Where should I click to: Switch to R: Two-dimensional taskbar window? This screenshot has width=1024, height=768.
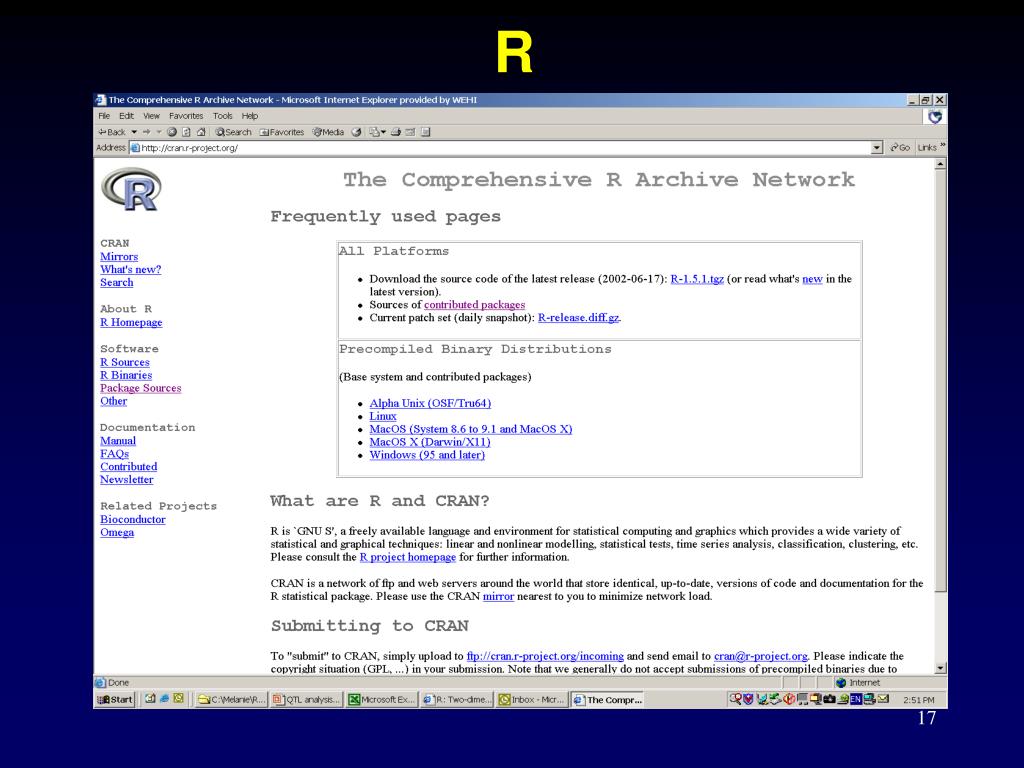pos(457,699)
